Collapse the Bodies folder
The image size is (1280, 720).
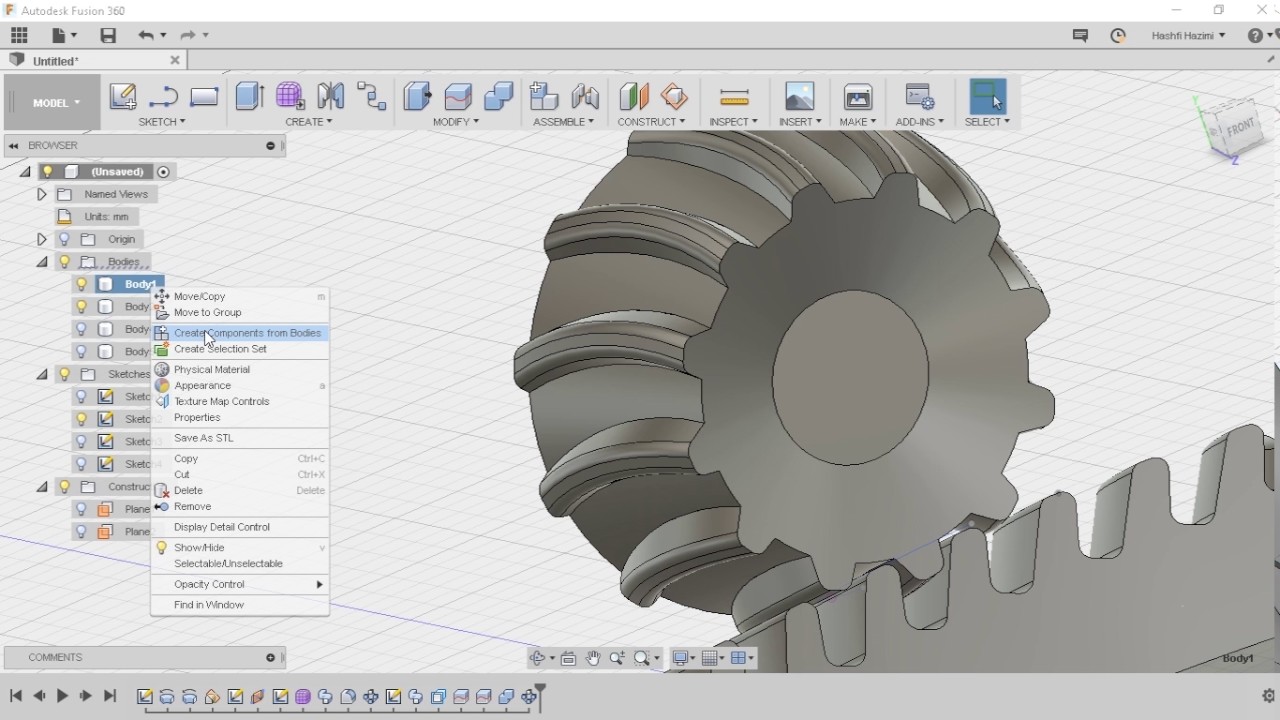42,262
